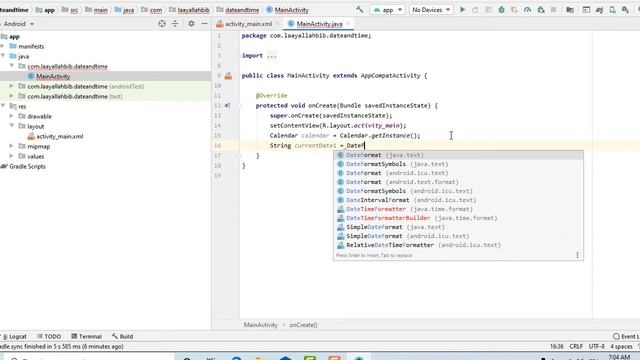Select the MainActivity.java editor tab
The height and width of the screenshot is (360, 640).
(x=319, y=24)
